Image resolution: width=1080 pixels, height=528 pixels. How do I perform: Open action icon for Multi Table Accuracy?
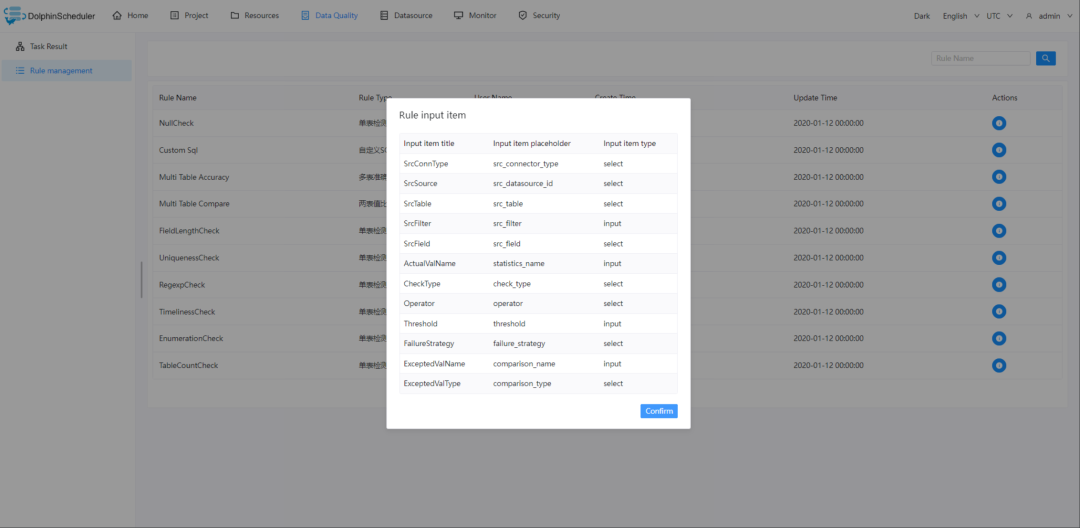999,177
